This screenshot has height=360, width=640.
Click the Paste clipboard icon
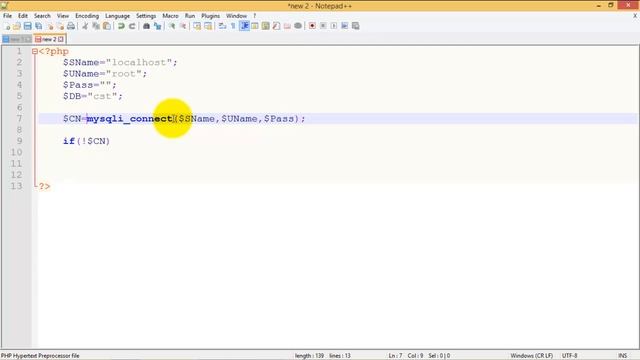tap(107, 26)
